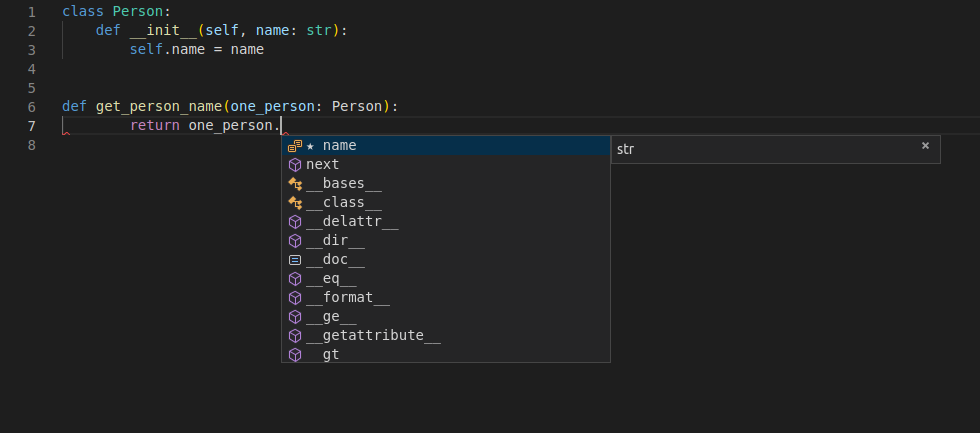Click the cube icon beside next
This screenshot has width=980, height=433.
tap(295, 165)
